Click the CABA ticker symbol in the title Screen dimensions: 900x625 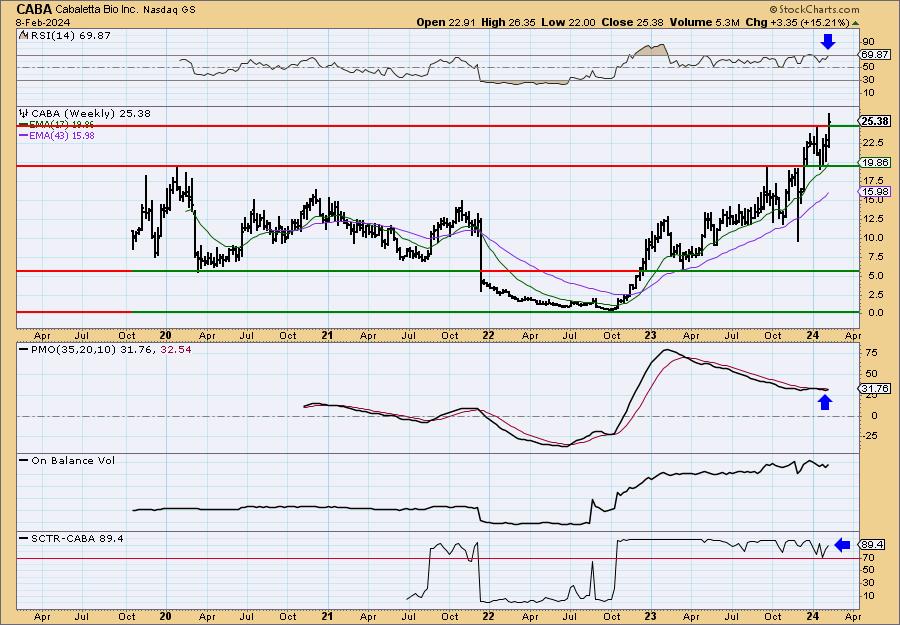click(x=34, y=9)
